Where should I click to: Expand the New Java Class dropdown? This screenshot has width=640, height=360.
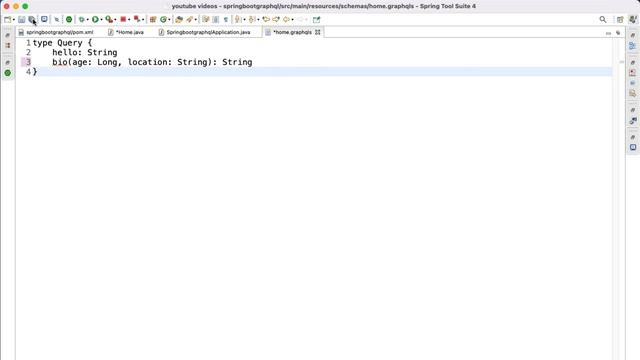(x=169, y=20)
